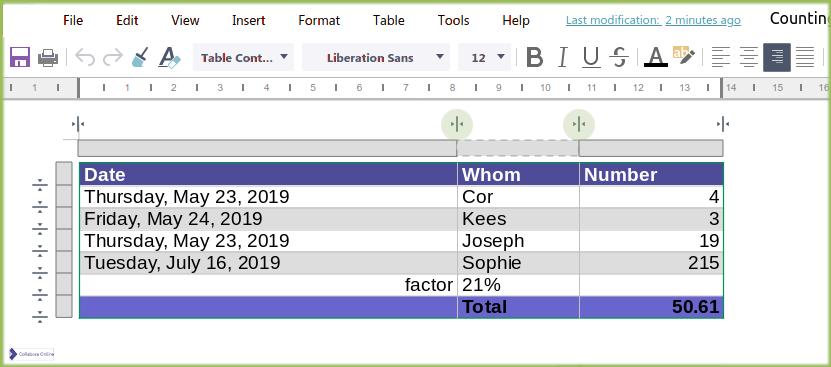
Task: Click the cell containing Kees
Action: tap(518, 219)
